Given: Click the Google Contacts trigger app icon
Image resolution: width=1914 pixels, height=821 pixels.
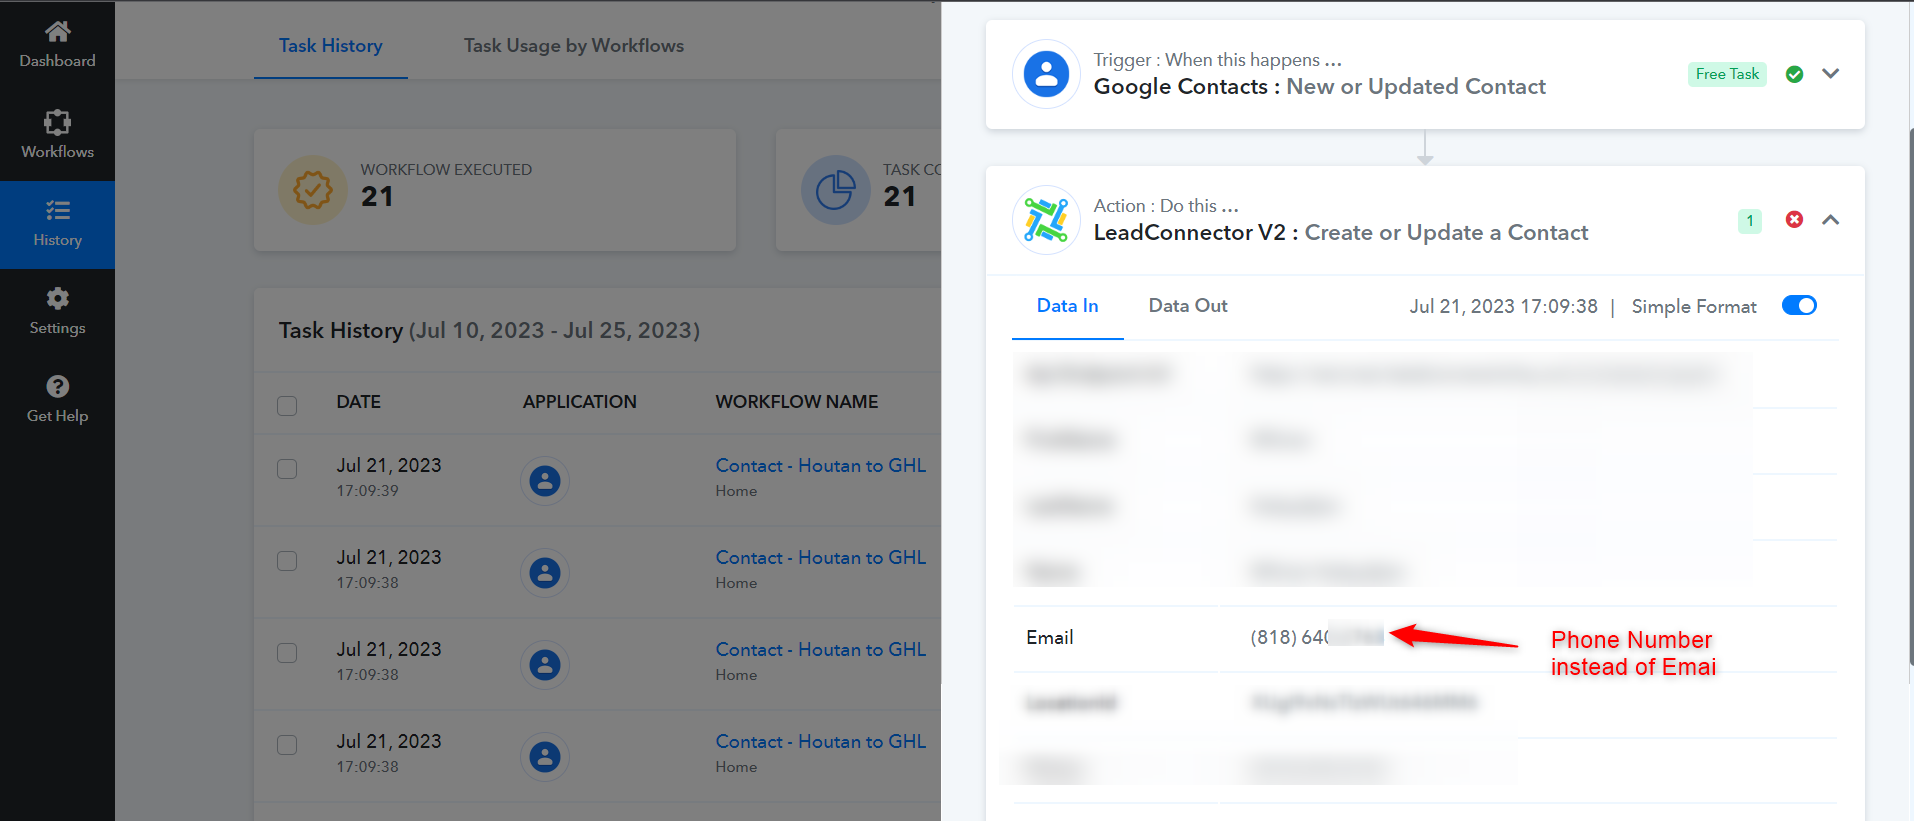Looking at the screenshot, I should [1046, 74].
